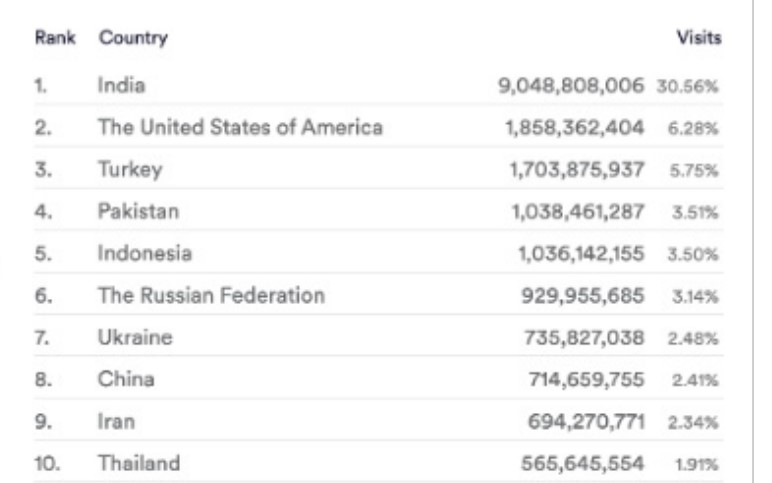Click Thailand's 1.91% share value
772x483 pixels.
[697, 464]
